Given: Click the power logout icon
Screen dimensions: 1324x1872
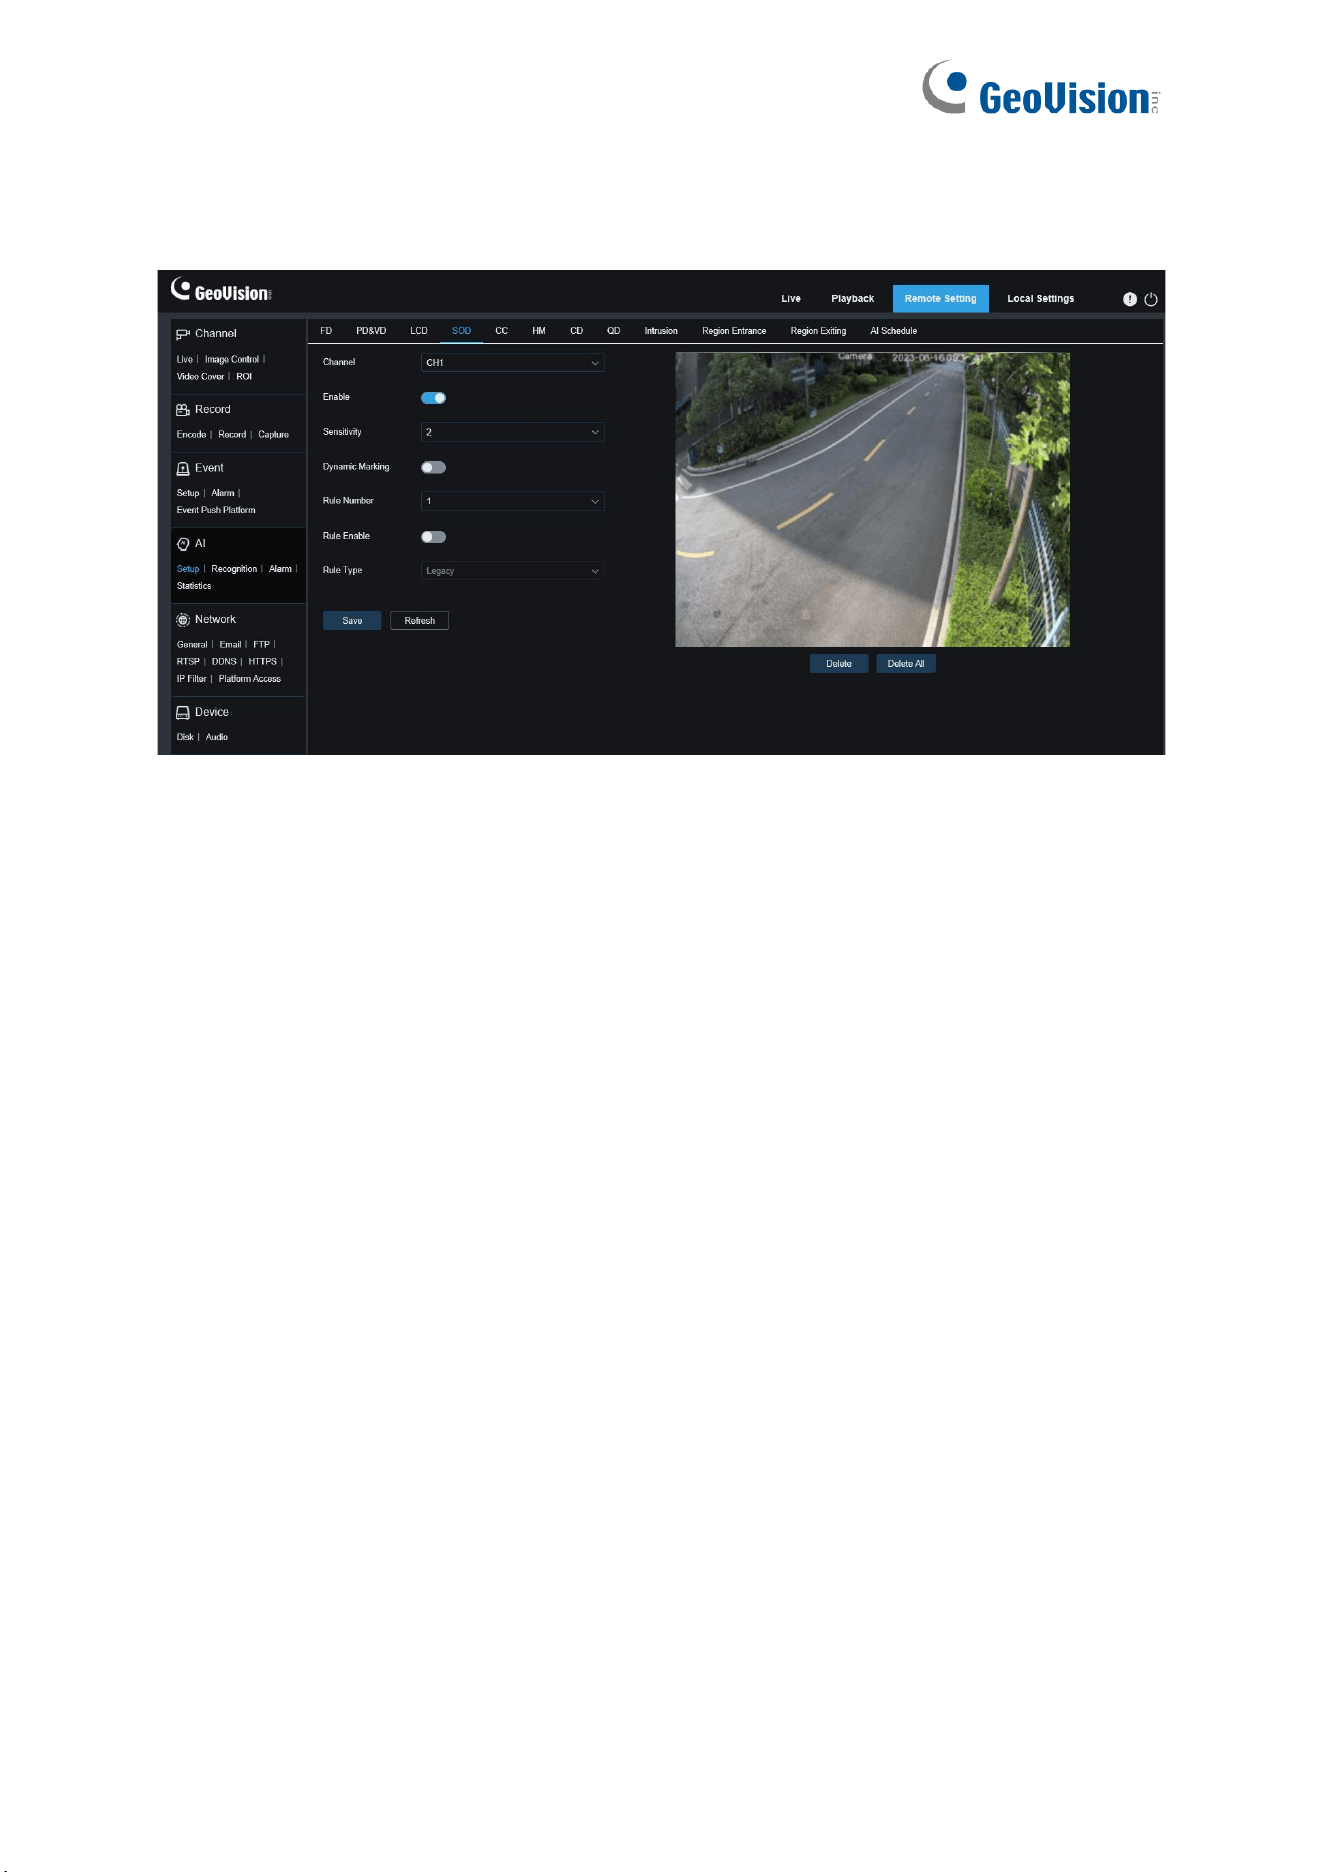Looking at the screenshot, I should (1151, 299).
